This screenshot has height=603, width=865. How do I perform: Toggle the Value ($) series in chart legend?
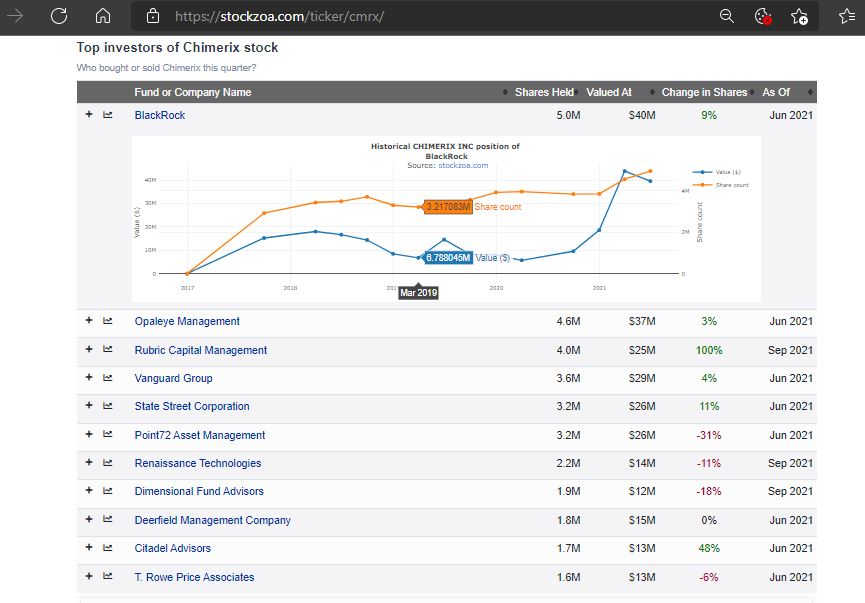(717, 172)
